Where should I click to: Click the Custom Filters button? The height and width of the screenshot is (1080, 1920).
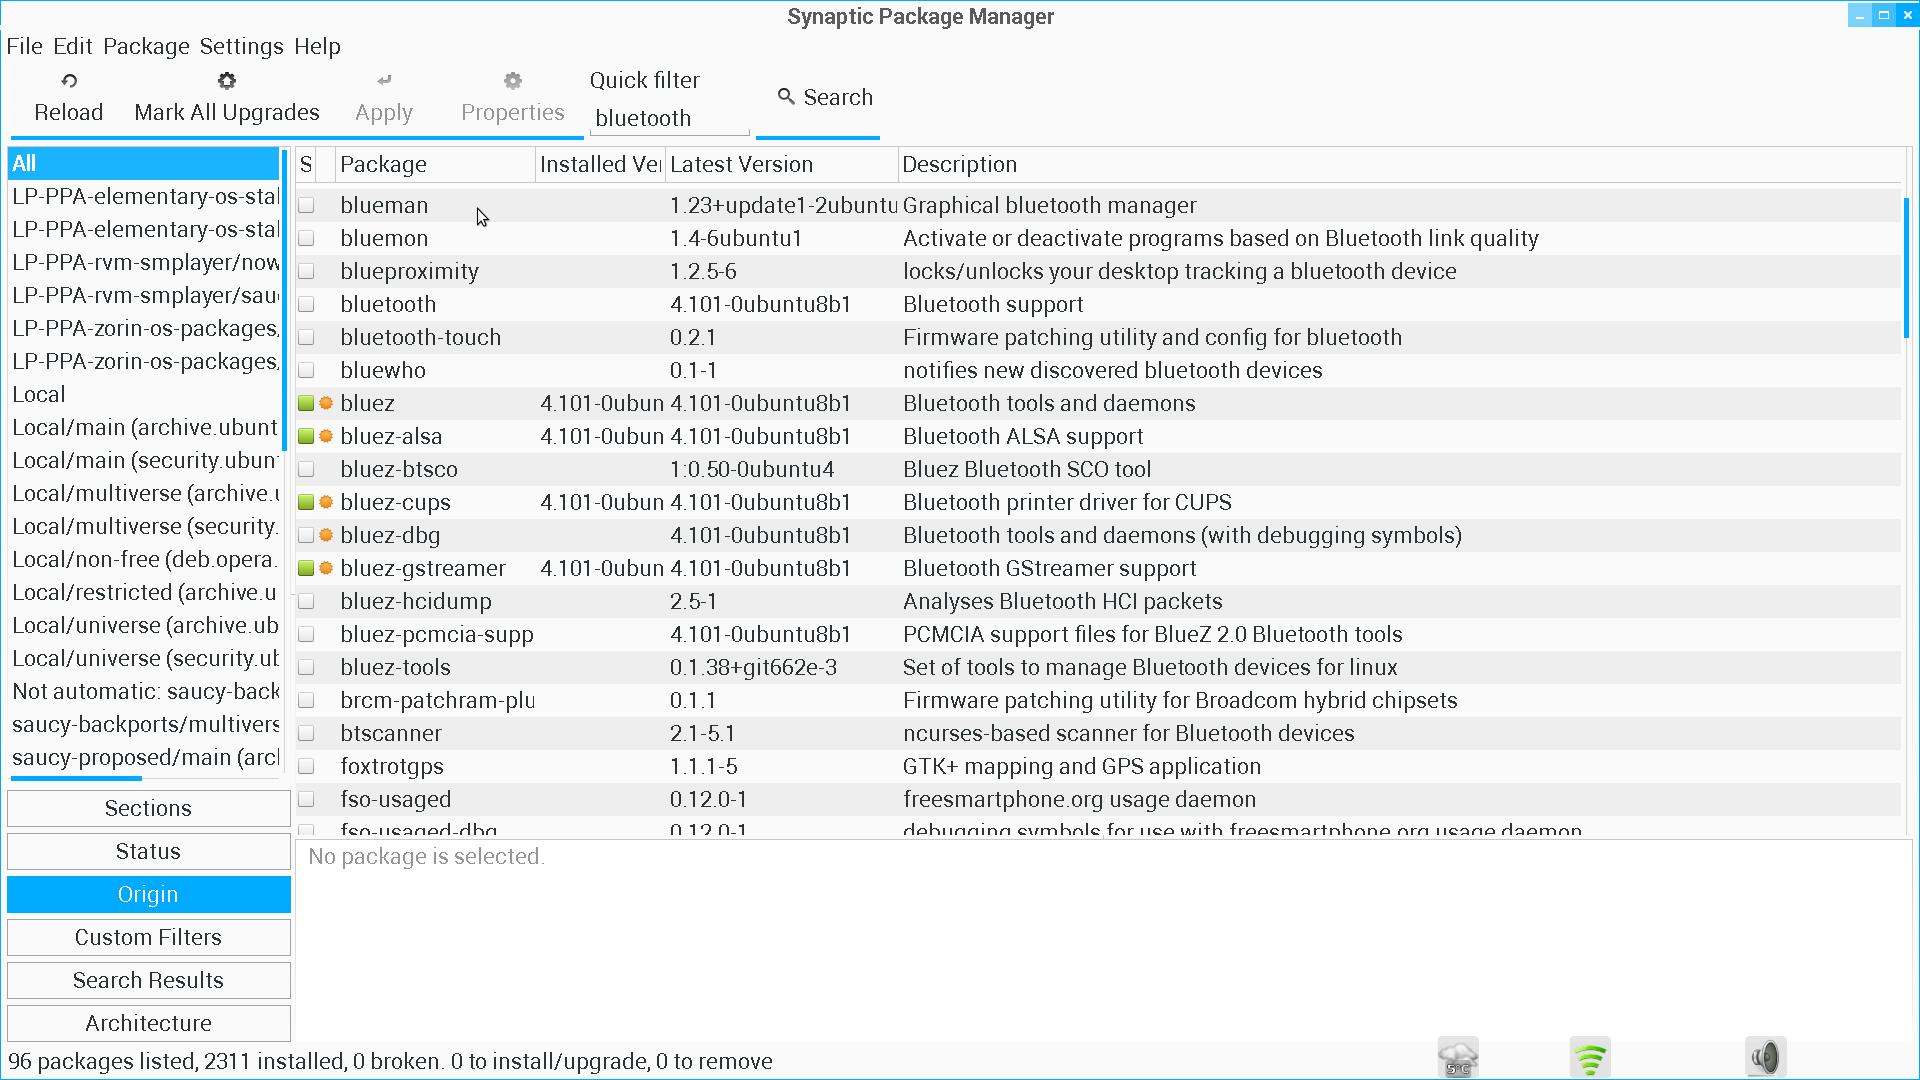pyautogui.click(x=148, y=937)
